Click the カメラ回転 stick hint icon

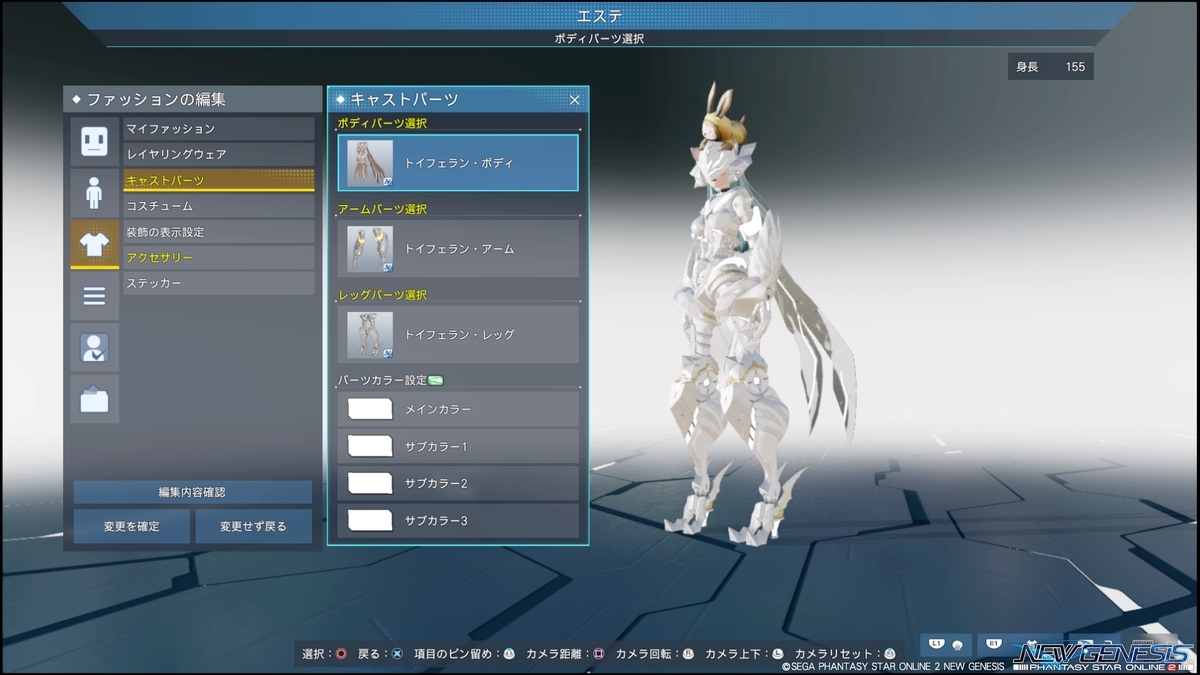pos(688,654)
